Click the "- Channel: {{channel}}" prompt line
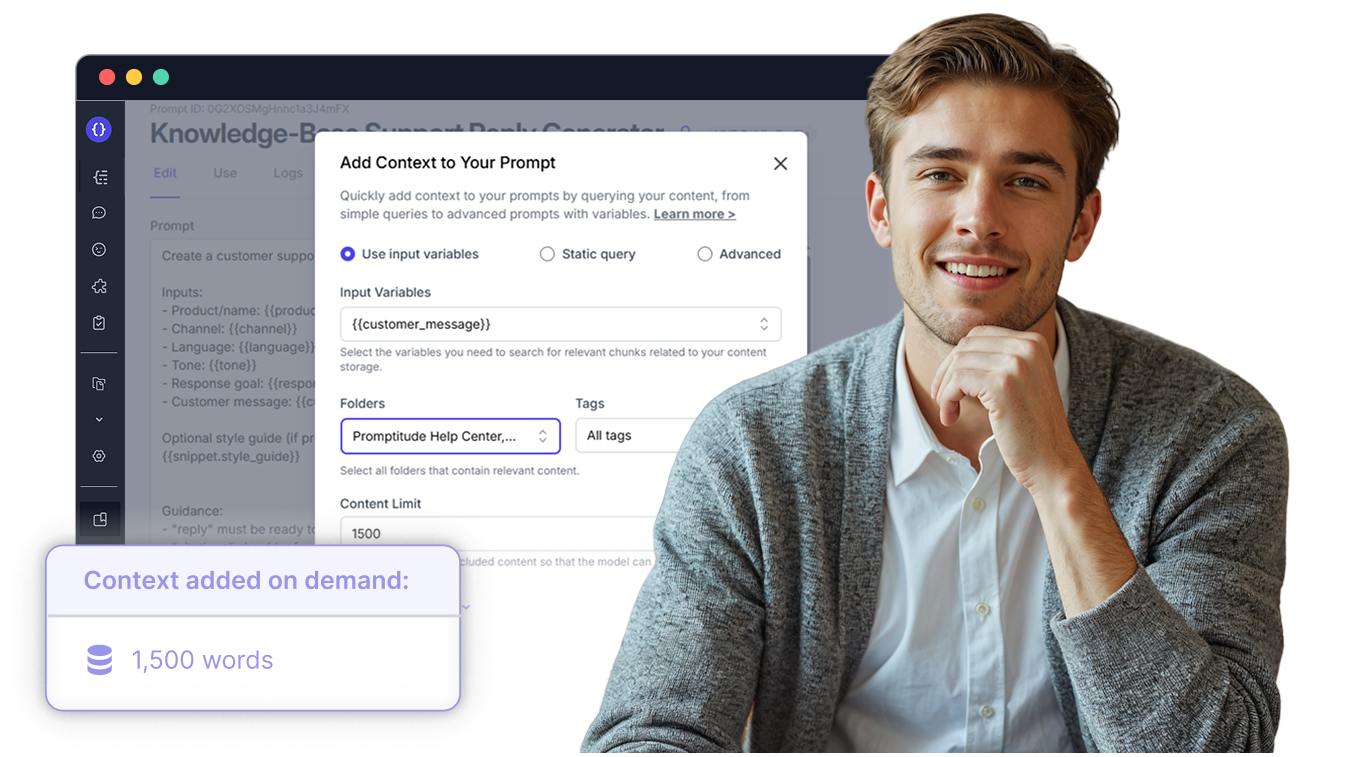Image resolution: width=1353 pixels, height=757 pixels. coord(229,328)
